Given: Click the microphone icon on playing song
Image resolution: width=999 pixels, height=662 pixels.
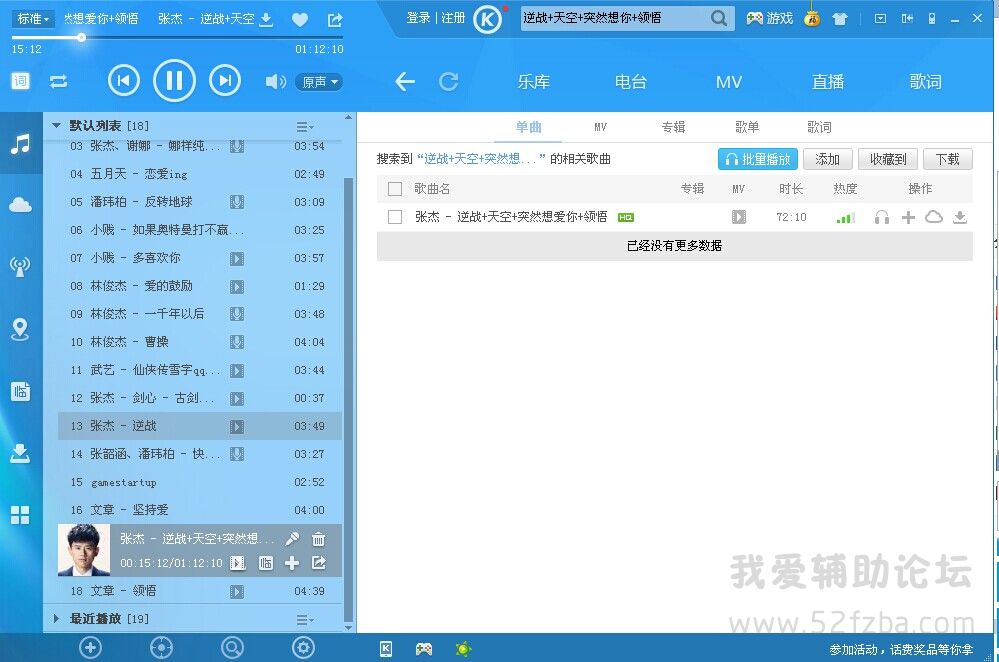Looking at the screenshot, I should [x=292, y=539].
